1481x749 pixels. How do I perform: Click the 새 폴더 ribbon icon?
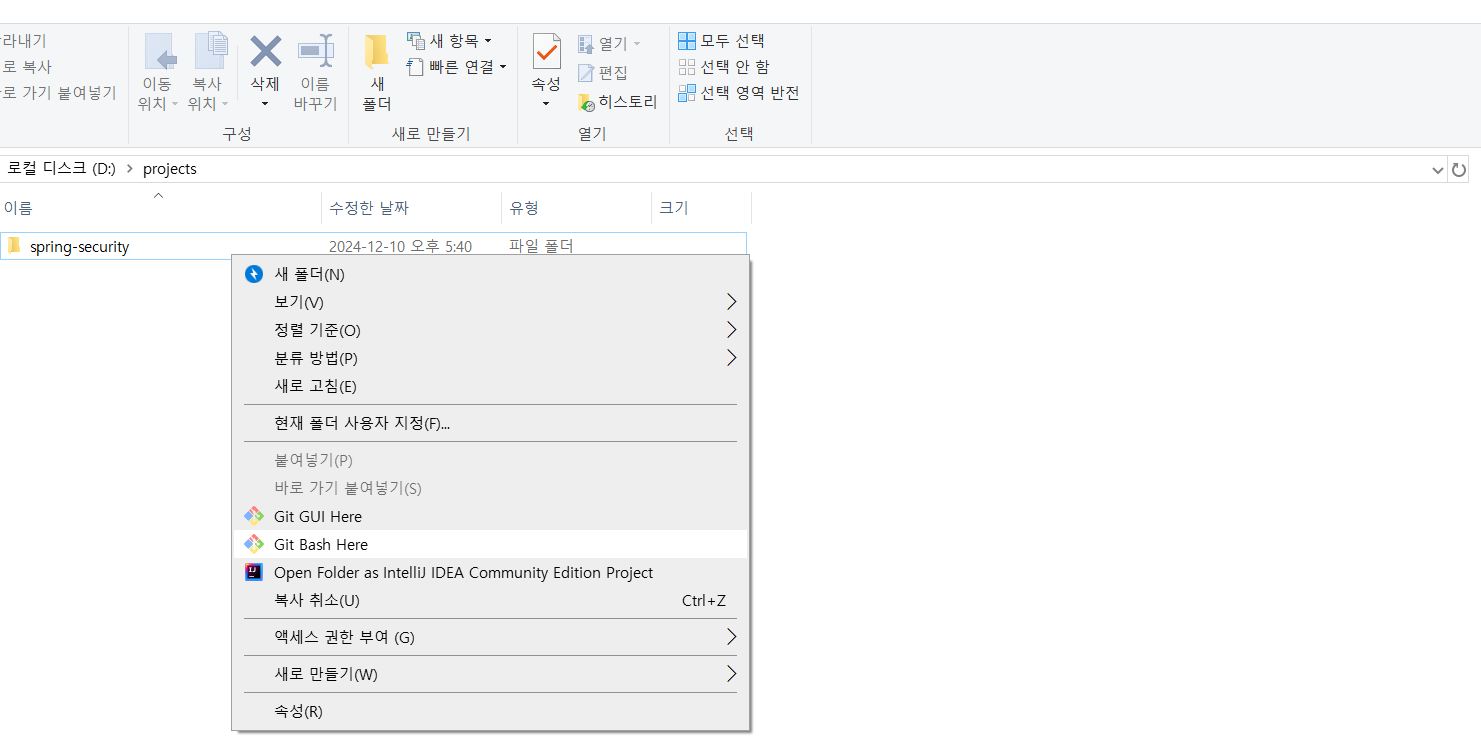[x=376, y=52]
